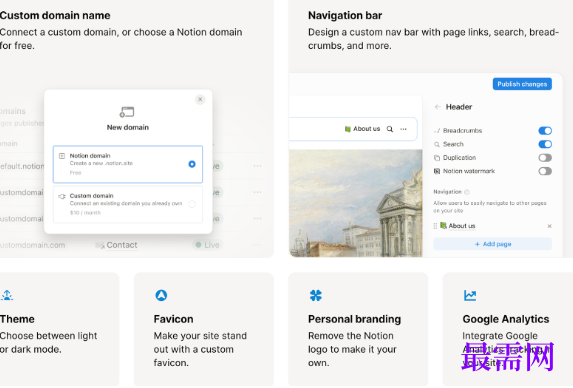Viewport: 573px width, 388px height.
Task: Click the Google Analytics chart icon
Action: click(470, 295)
